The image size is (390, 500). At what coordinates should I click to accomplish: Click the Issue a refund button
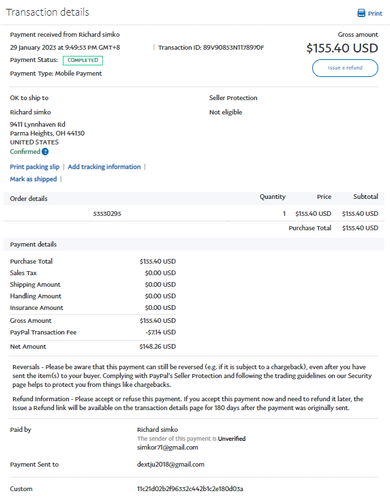point(345,68)
